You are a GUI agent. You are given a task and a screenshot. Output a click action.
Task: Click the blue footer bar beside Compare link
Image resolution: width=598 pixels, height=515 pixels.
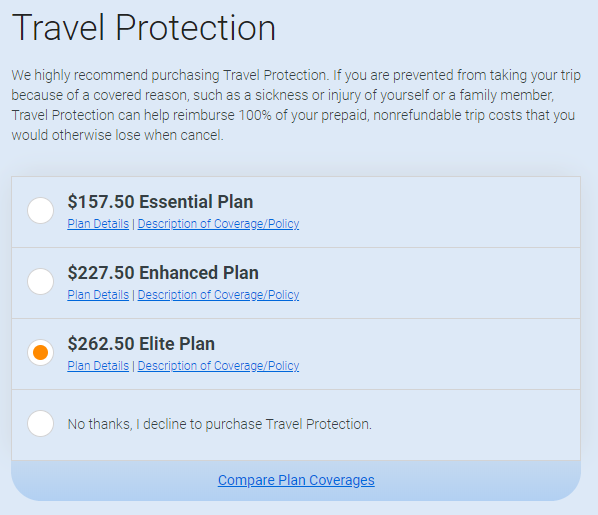[x=477, y=480]
